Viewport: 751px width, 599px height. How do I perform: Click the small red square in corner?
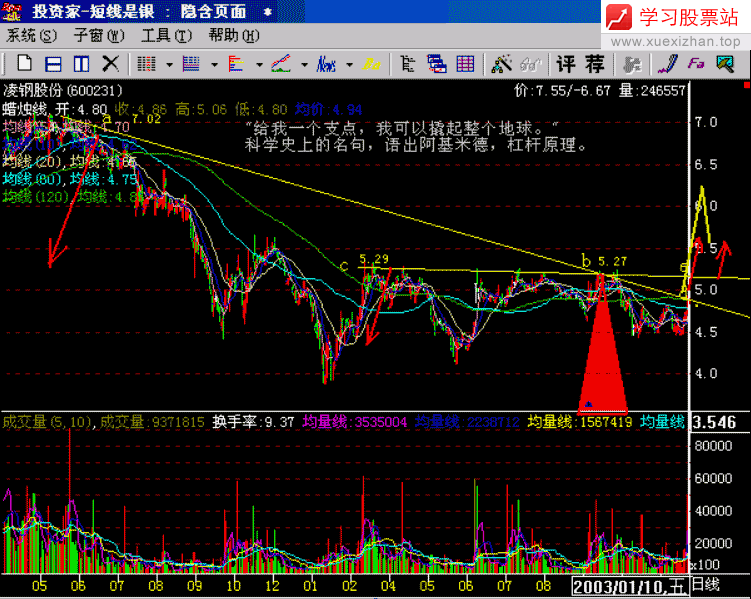747,85
